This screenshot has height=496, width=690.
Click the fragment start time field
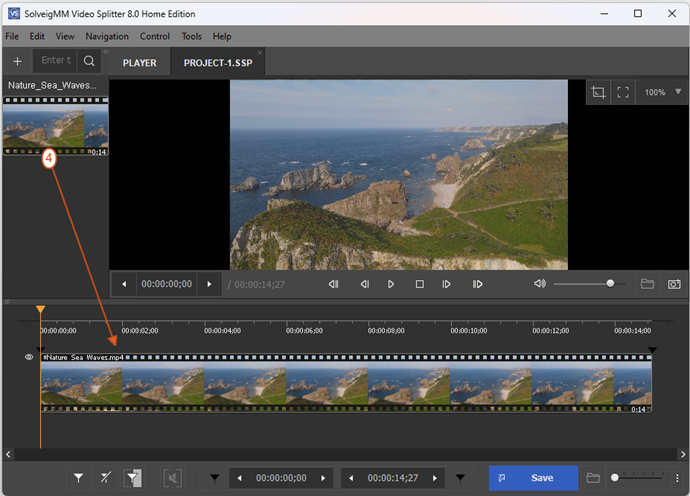[x=281, y=478]
